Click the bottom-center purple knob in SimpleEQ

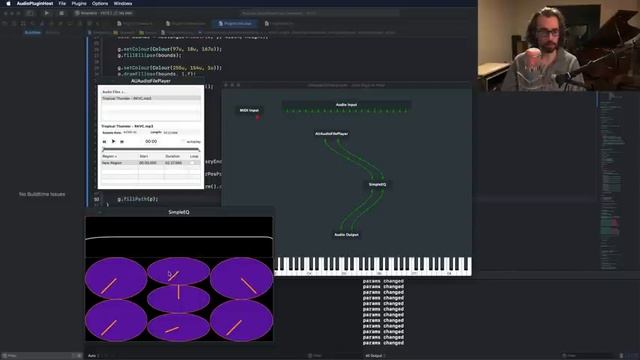pos(178,327)
